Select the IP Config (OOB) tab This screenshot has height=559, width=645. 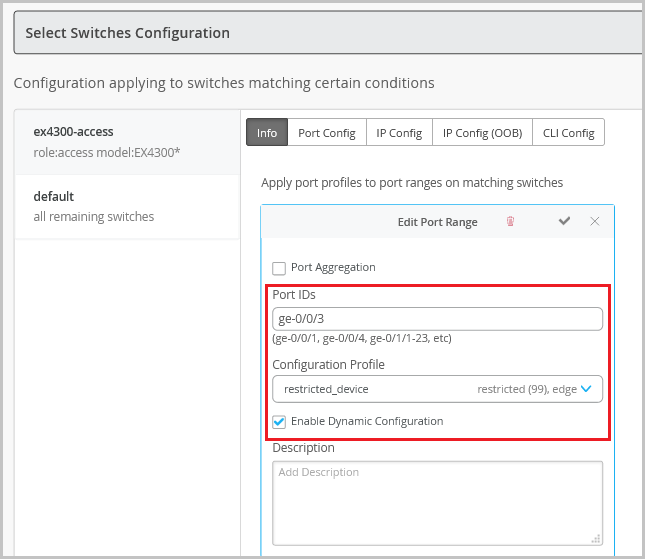pyautogui.click(x=482, y=133)
